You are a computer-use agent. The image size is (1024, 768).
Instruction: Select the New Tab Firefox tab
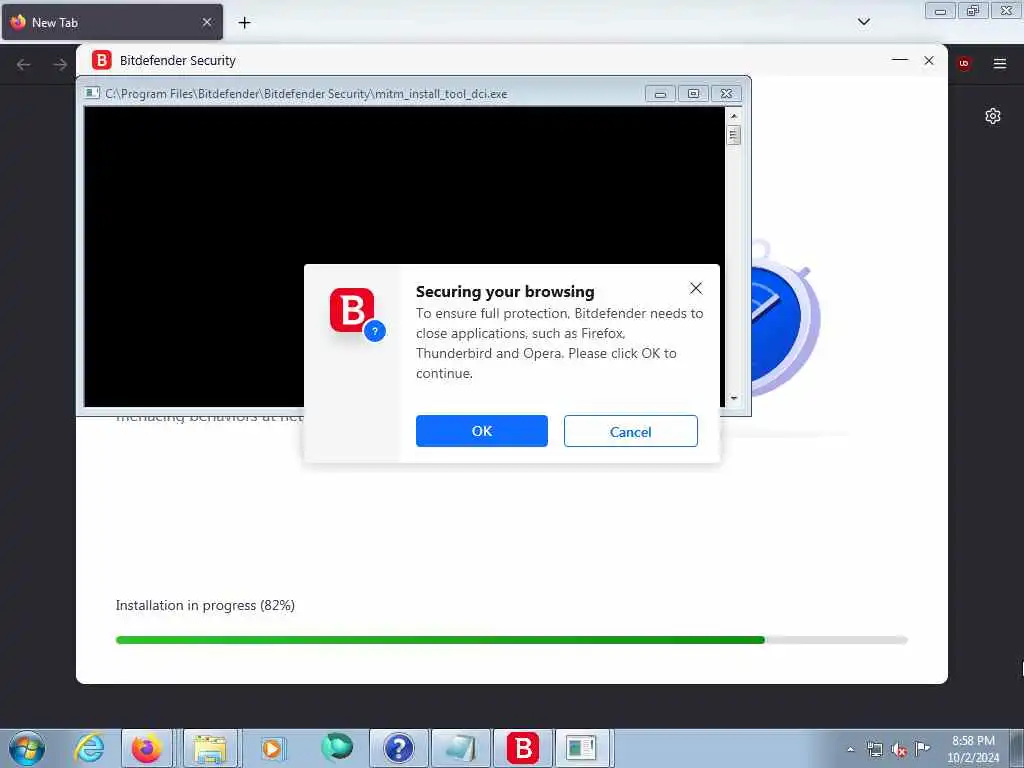pyautogui.click(x=112, y=22)
